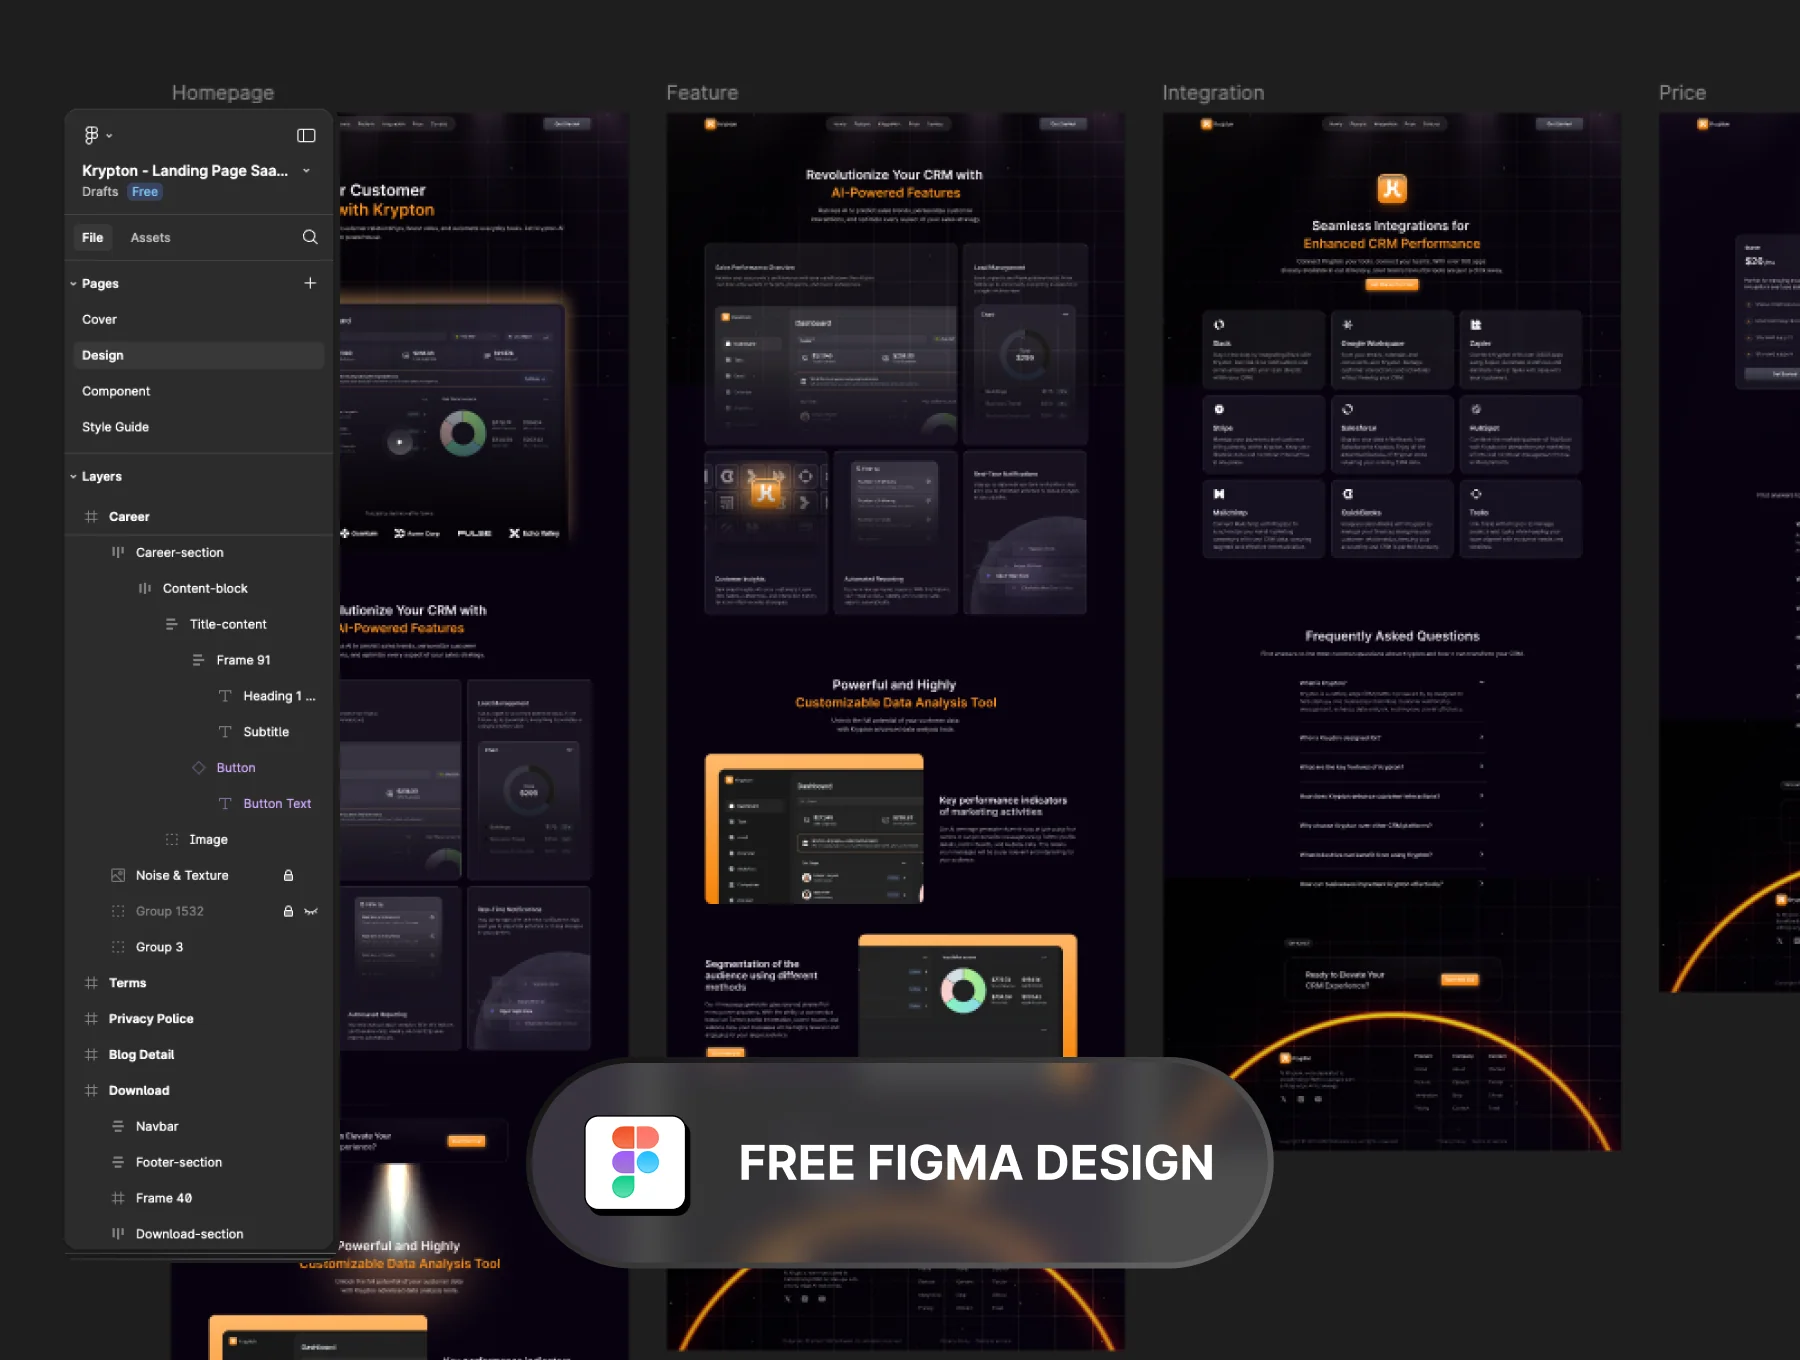Click orange button under Integration heading
This screenshot has height=1360, width=1800.
pos(1391,285)
